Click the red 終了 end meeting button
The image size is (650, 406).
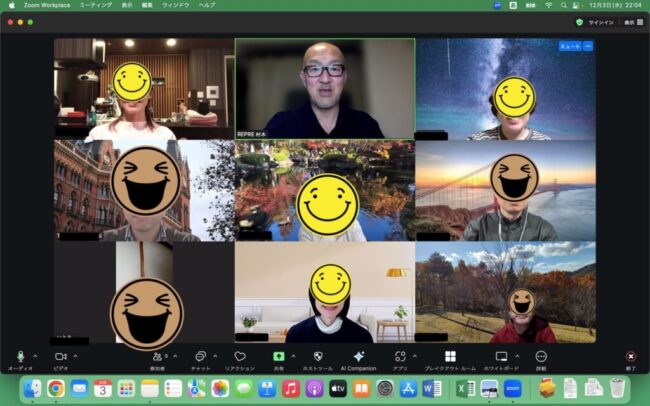pos(630,357)
